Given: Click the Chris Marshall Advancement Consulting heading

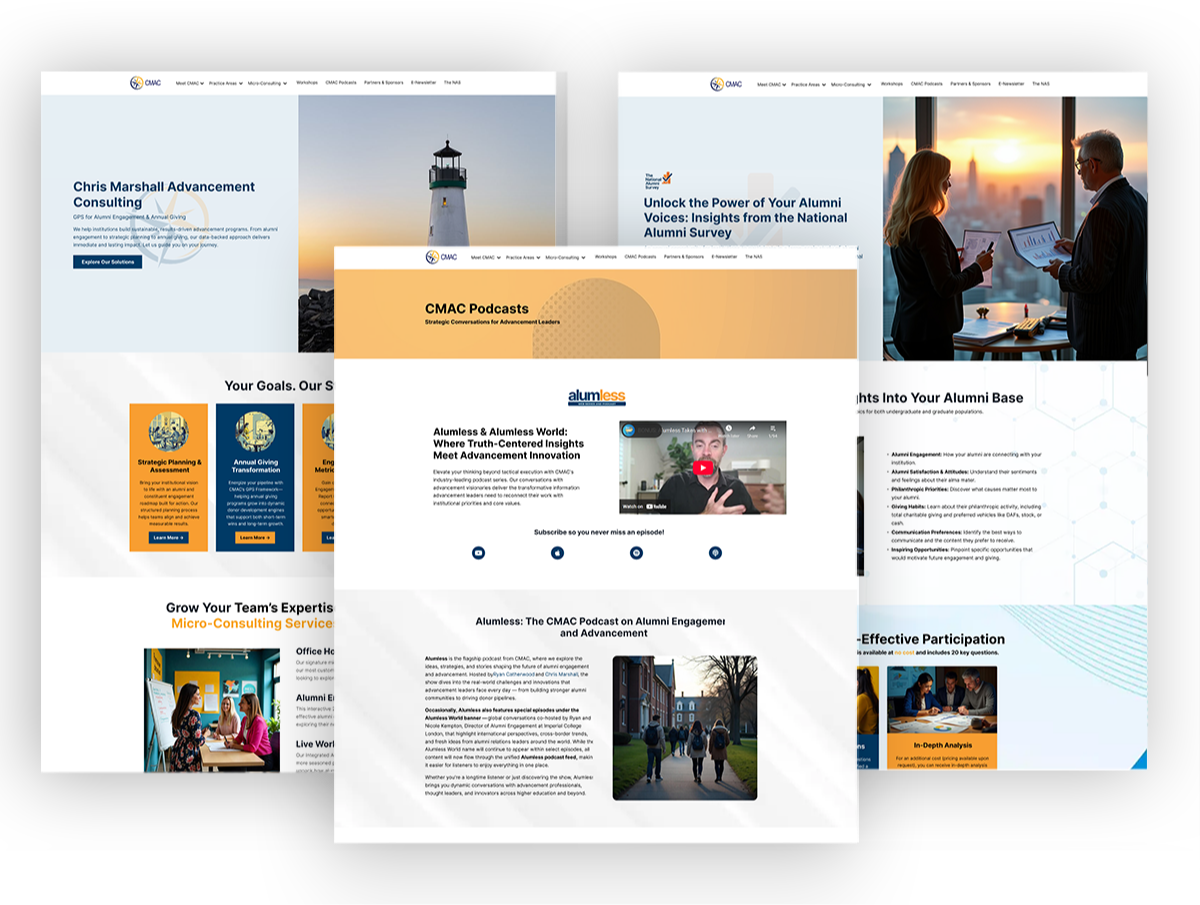Looking at the screenshot, I should click(x=164, y=194).
